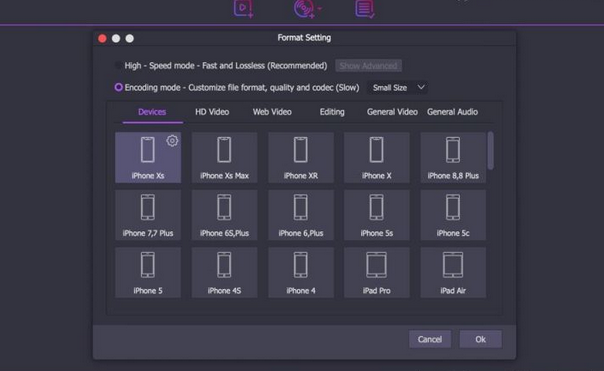604x371 pixels.
Task: Click the add video icon in toolbar
Action: coord(243,8)
